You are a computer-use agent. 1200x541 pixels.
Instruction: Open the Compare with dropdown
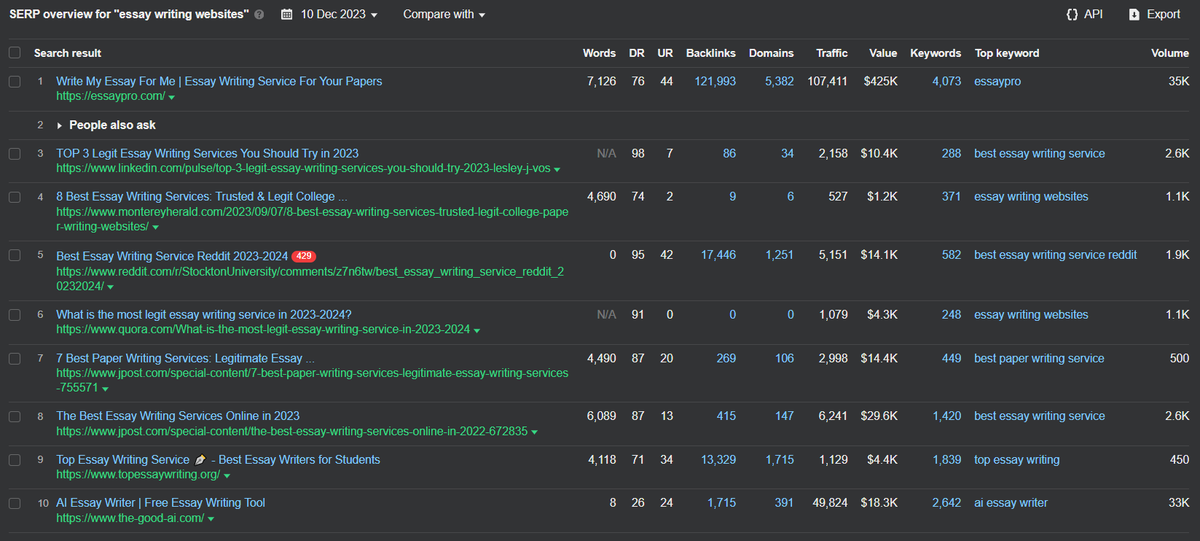(444, 15)
